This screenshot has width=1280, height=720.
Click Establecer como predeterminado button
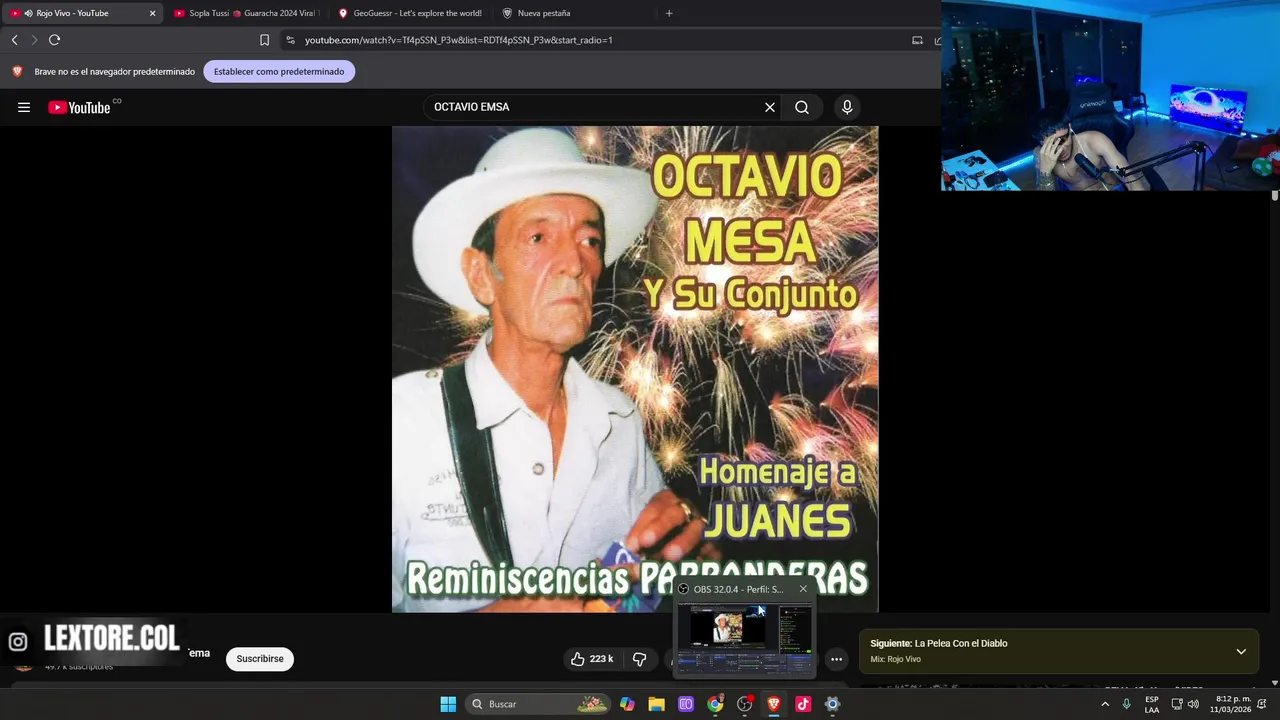(x=279, y=71)
